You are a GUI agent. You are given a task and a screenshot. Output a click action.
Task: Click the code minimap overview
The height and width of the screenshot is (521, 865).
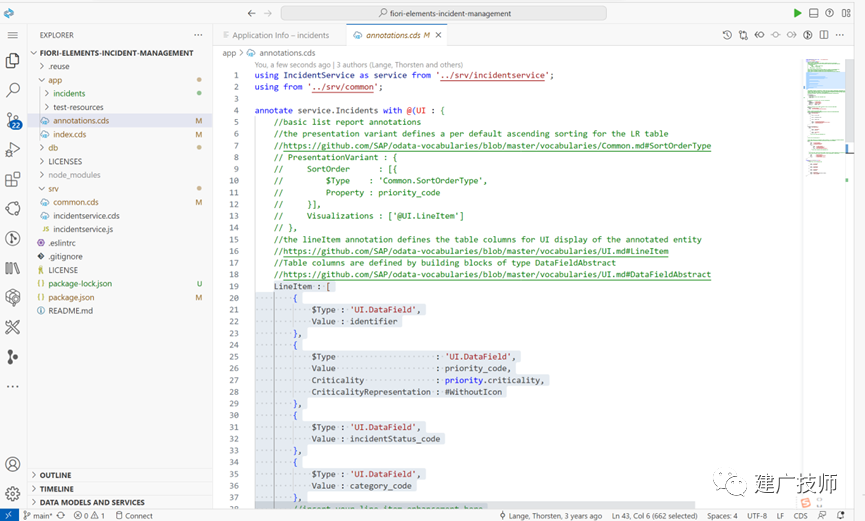click(825, 119)
